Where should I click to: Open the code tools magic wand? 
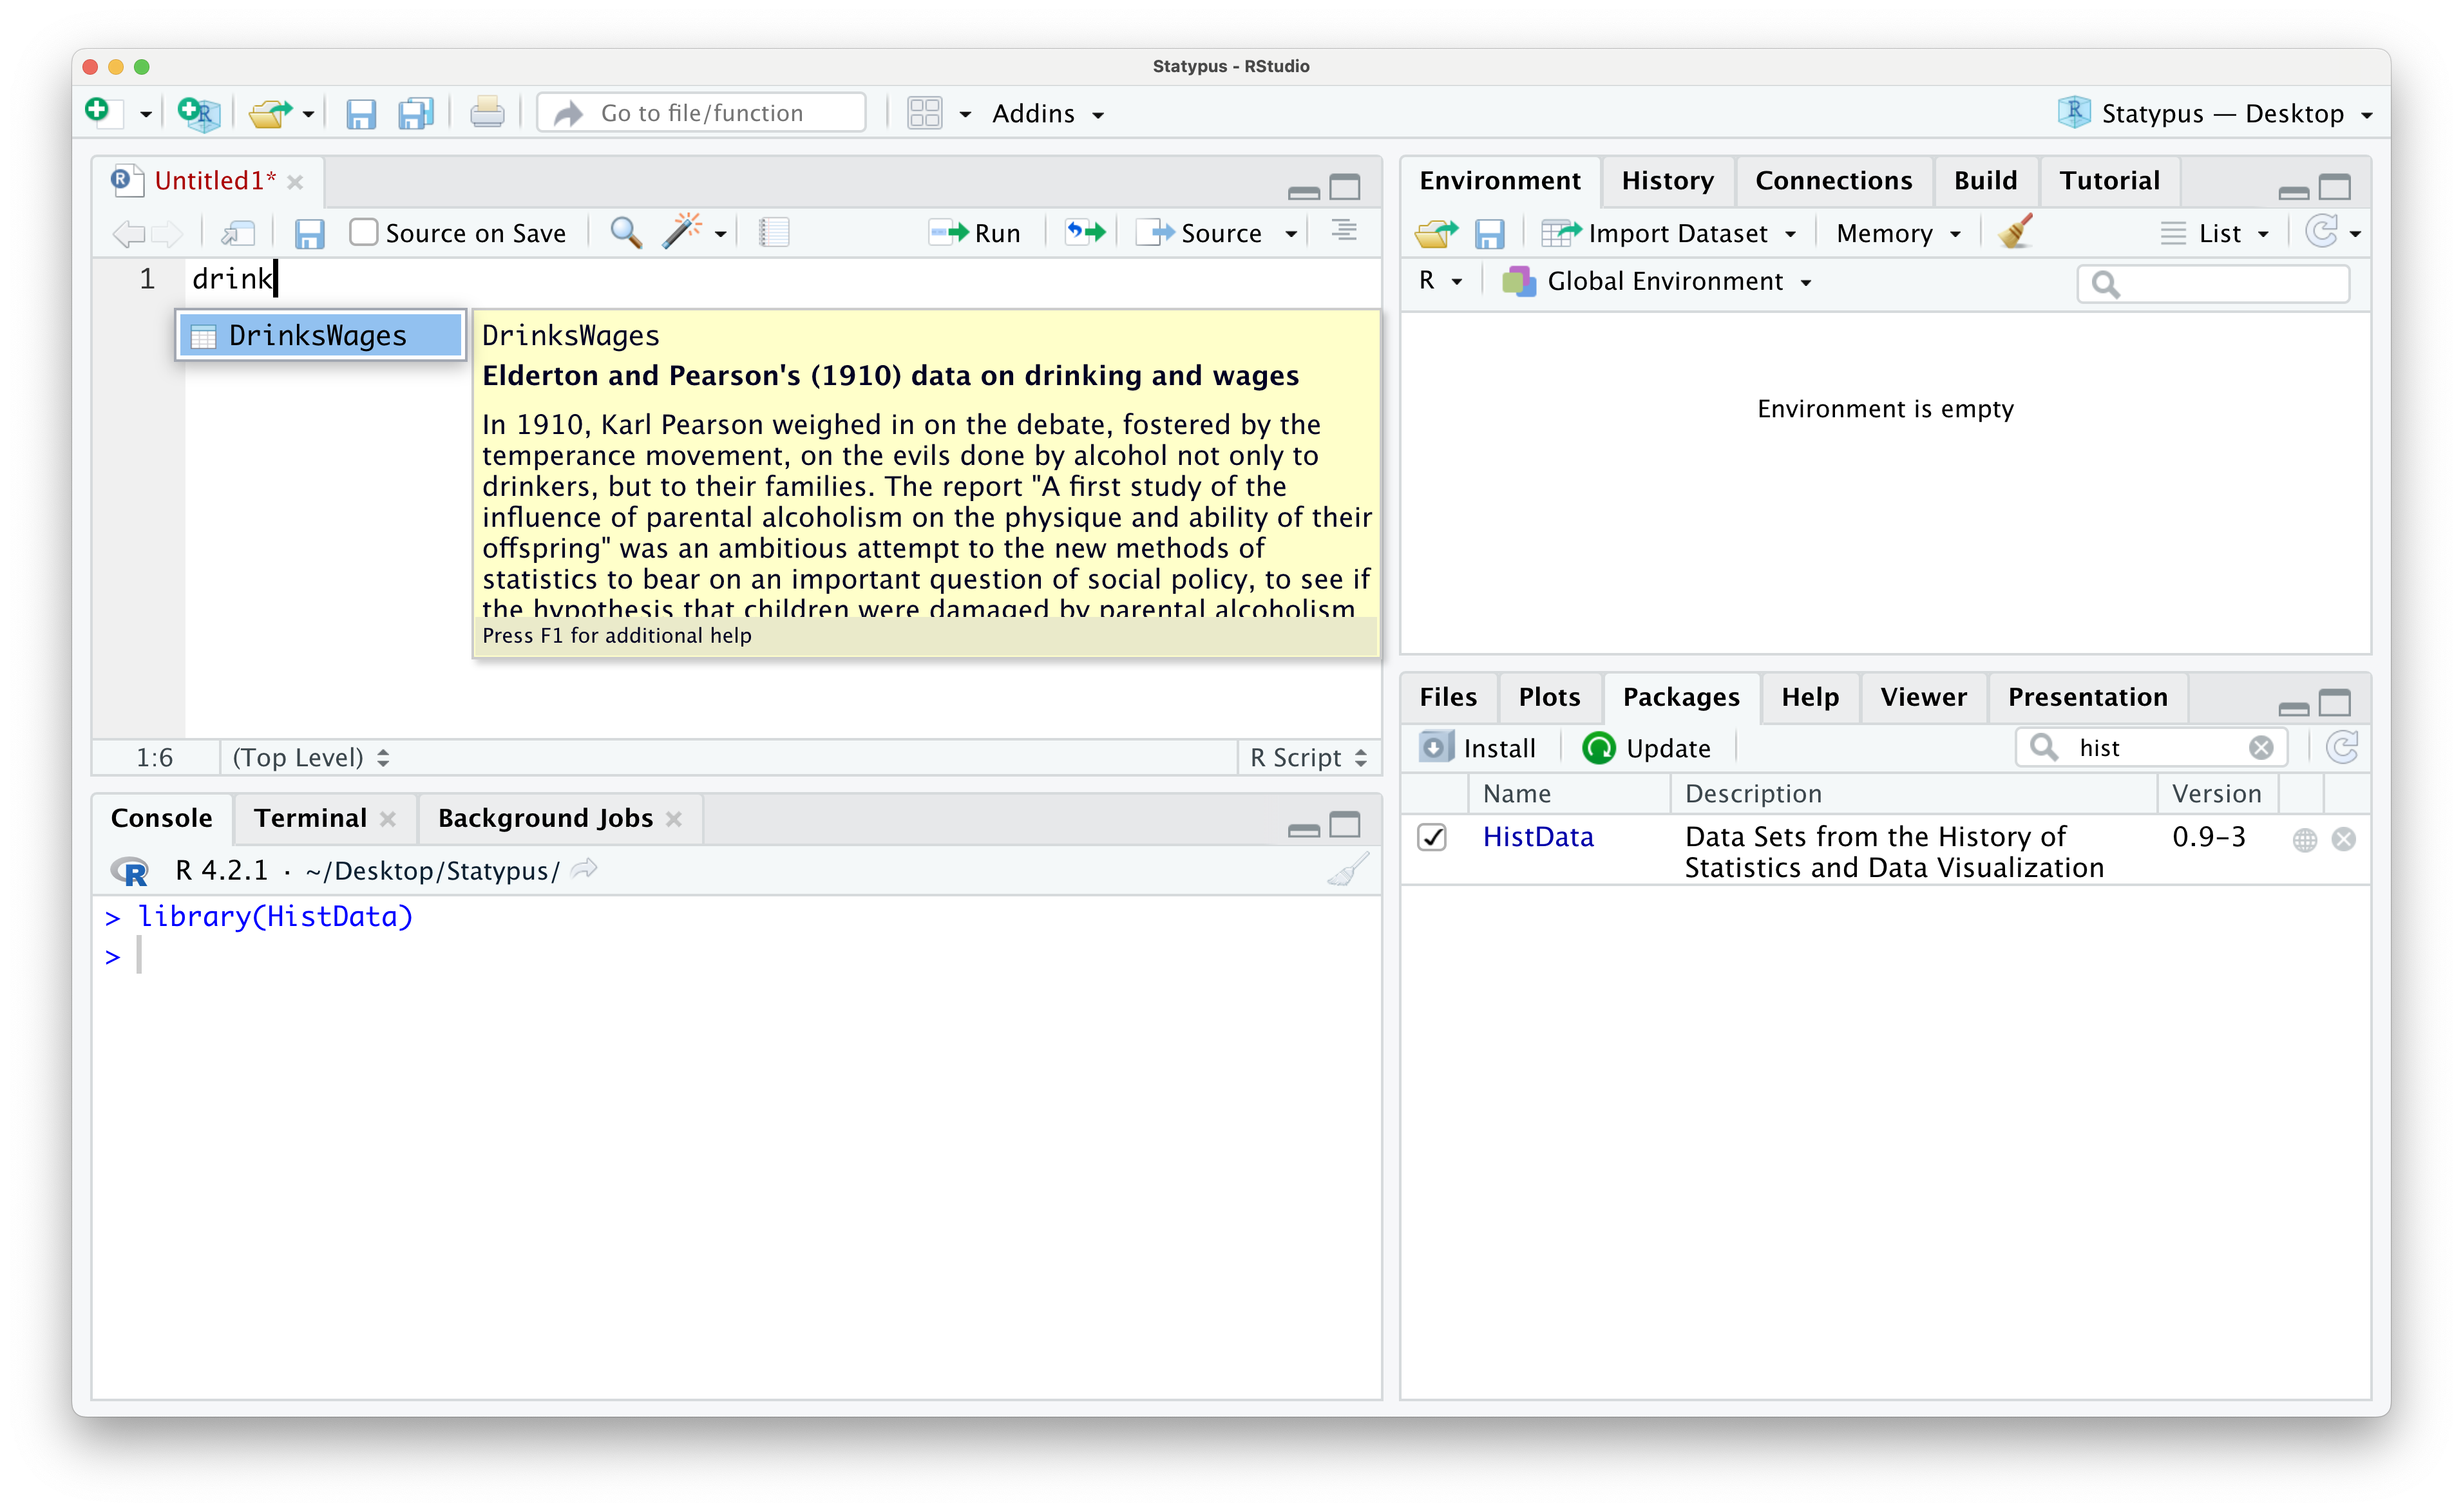682,233
